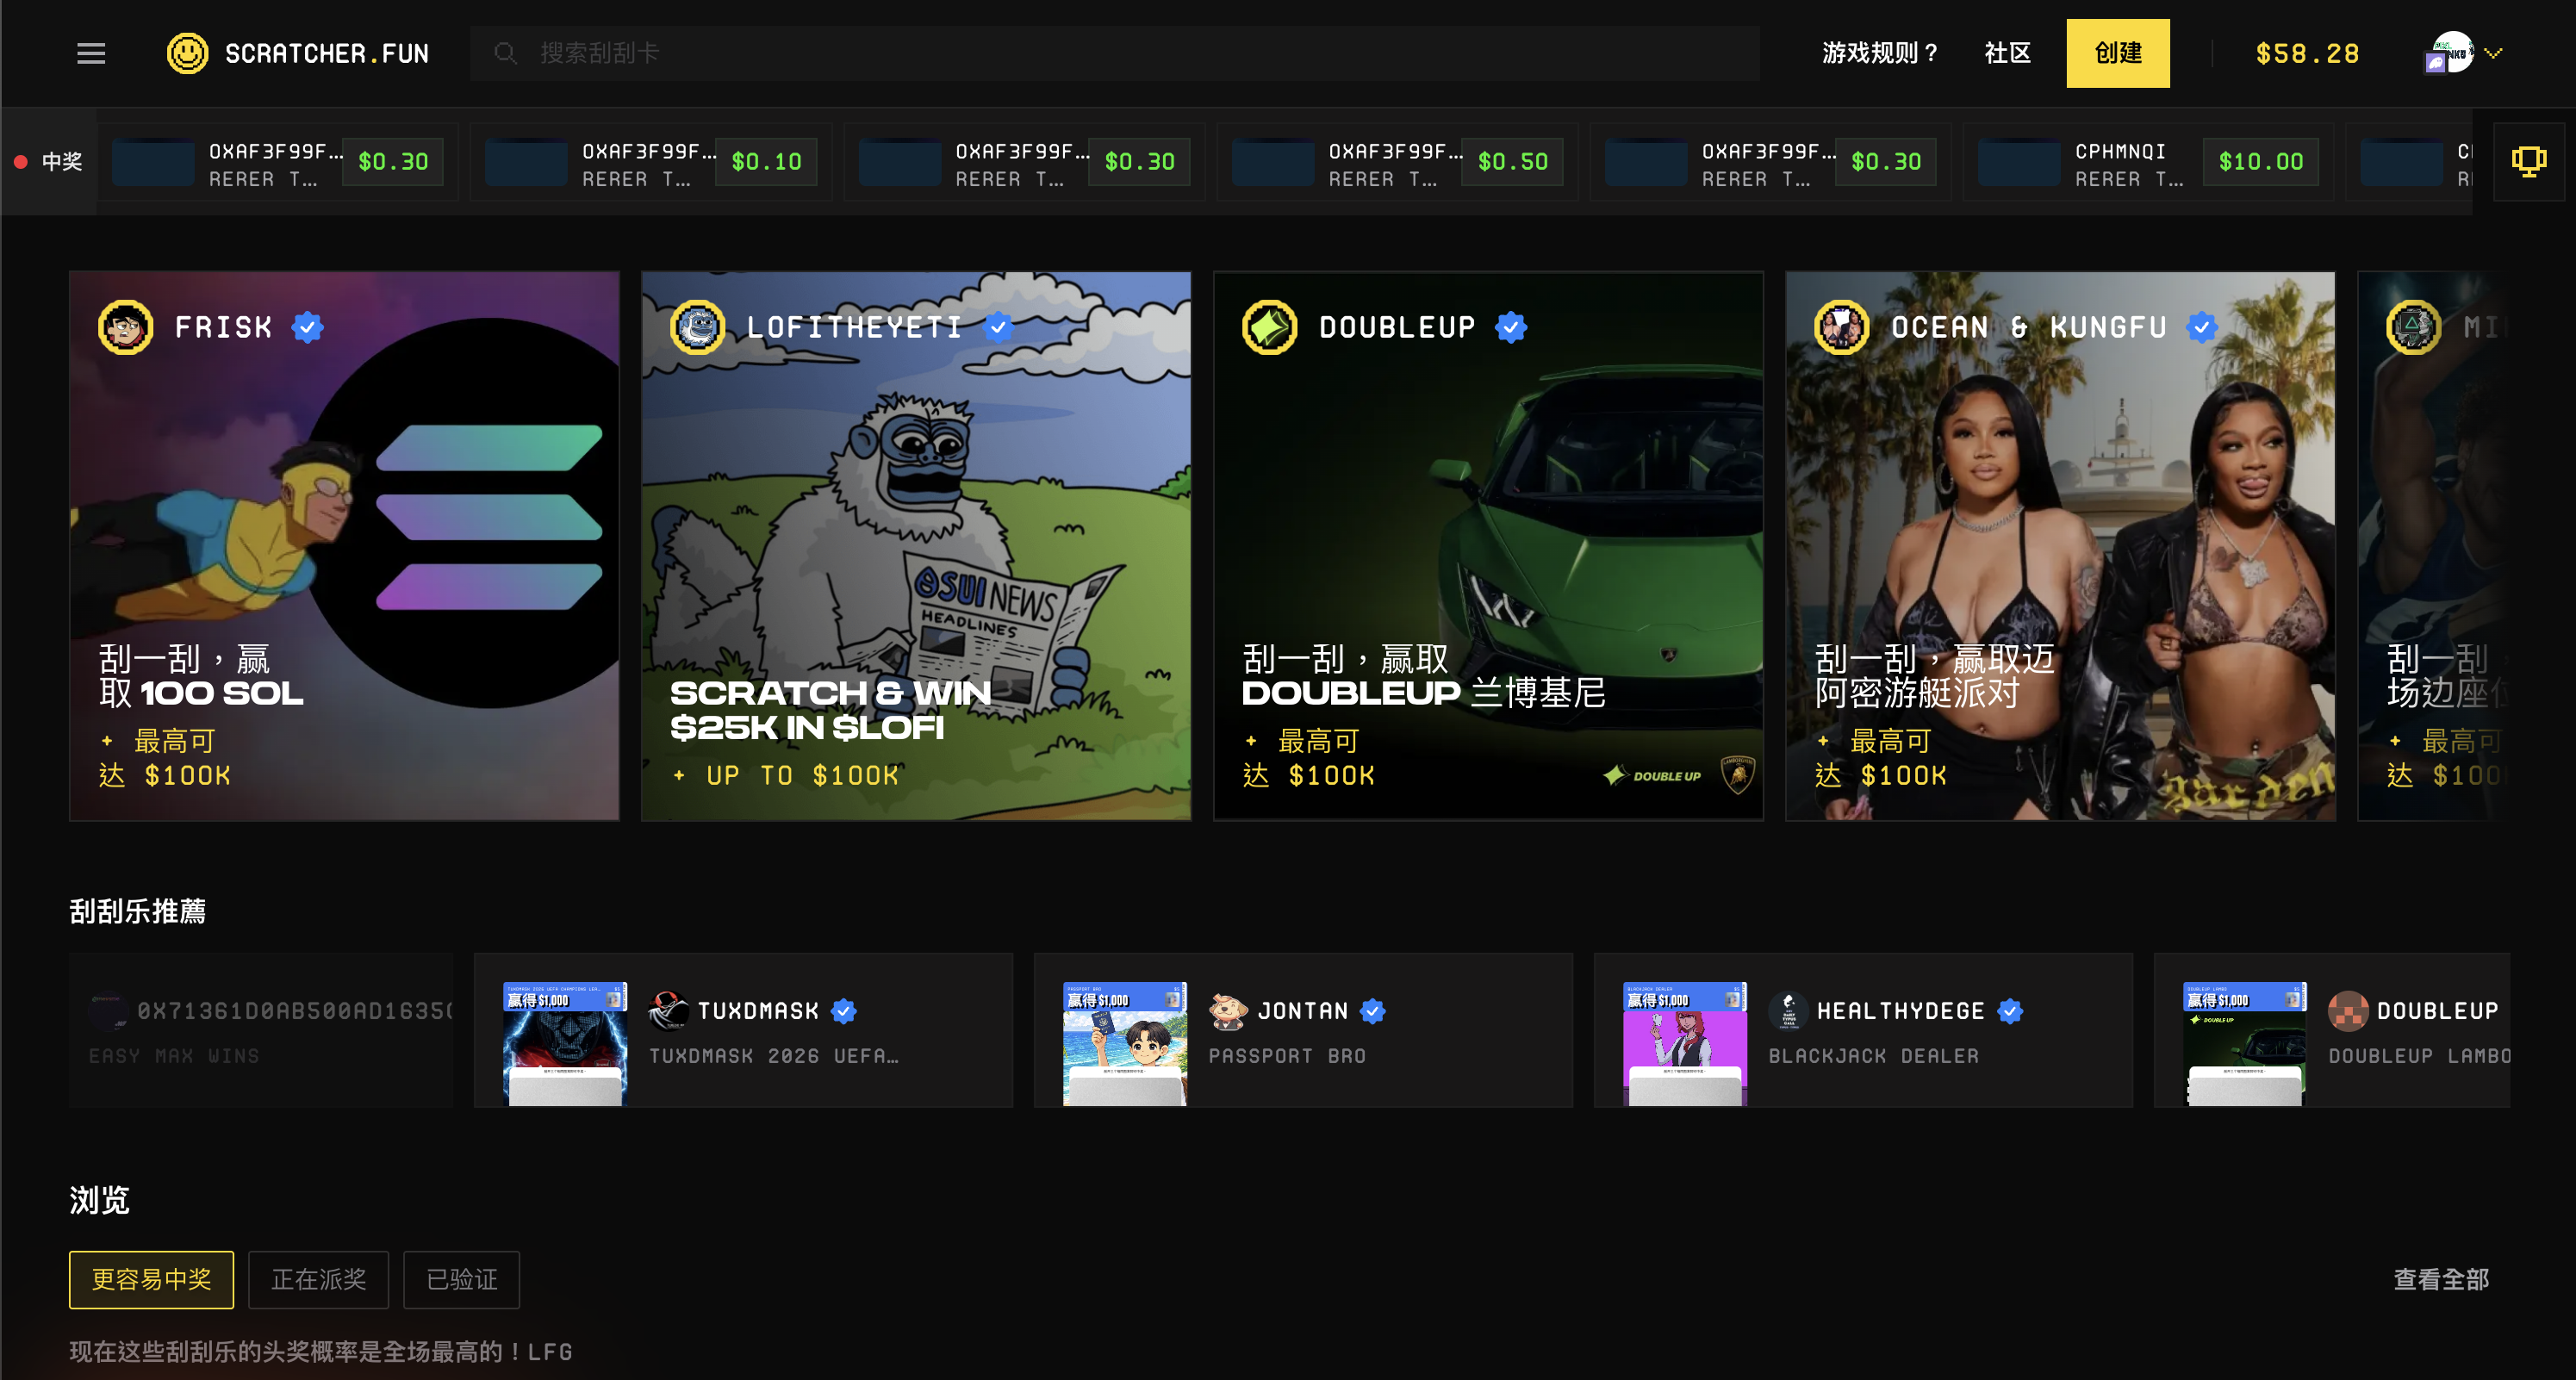Click the 查看全部 link
The height and width of the screenshot is (1380, 2576).
[2440, 1279]
